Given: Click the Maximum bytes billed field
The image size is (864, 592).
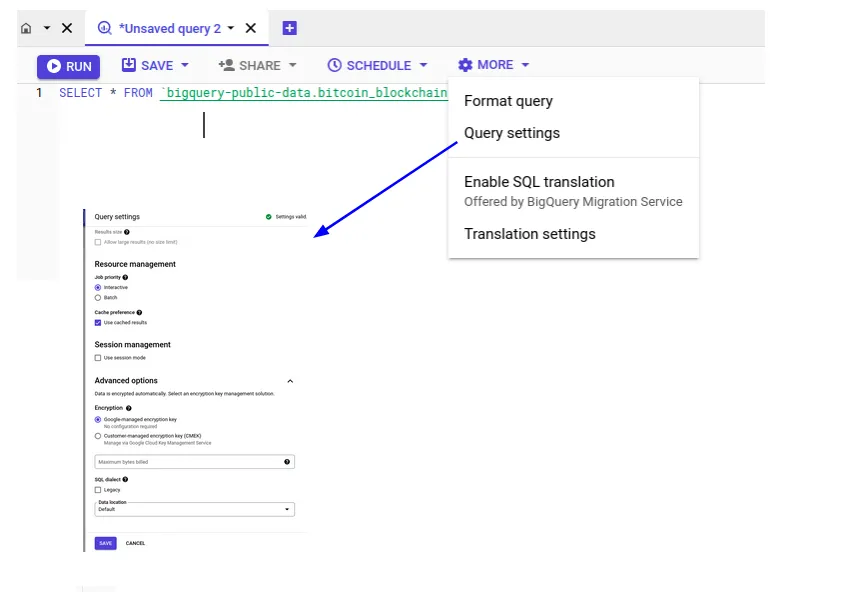Looking at the screenshot, I should pyautogui.click(x=195, y=462).
